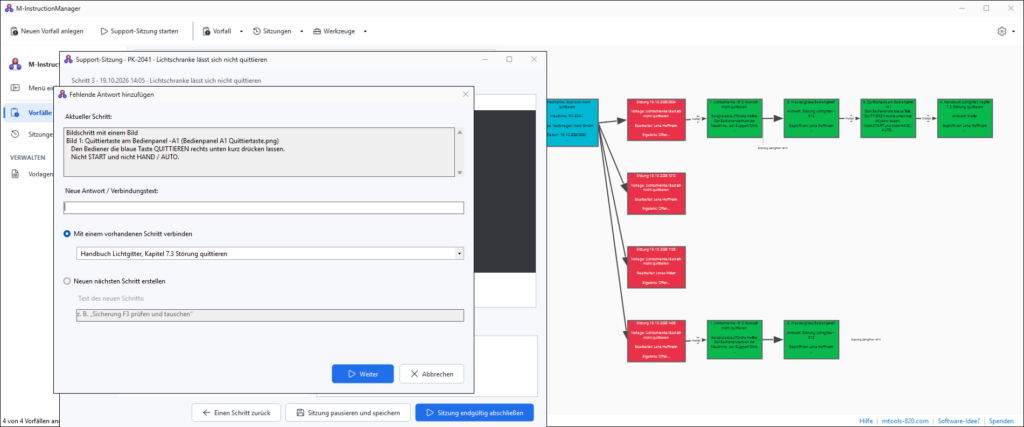
Task: Go back with Einen Schritt zurück
Action: (x=236, y=413)
